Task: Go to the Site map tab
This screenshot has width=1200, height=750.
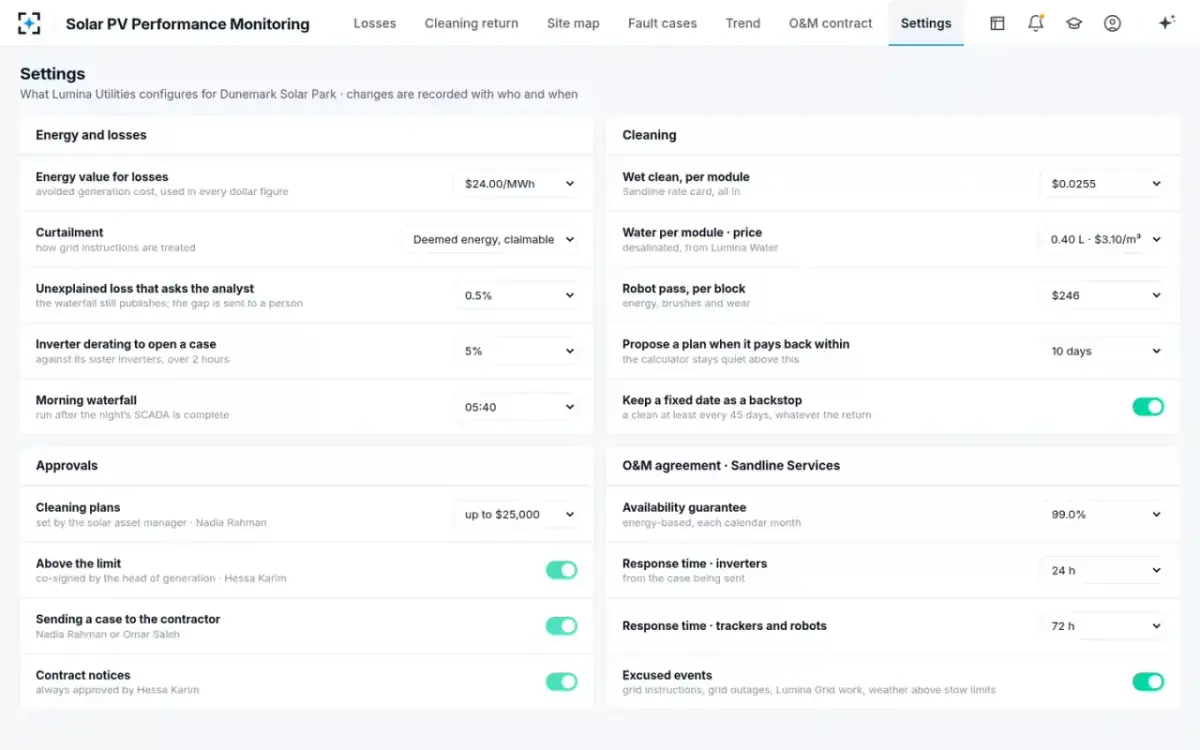Action: [x=573, y=23]
